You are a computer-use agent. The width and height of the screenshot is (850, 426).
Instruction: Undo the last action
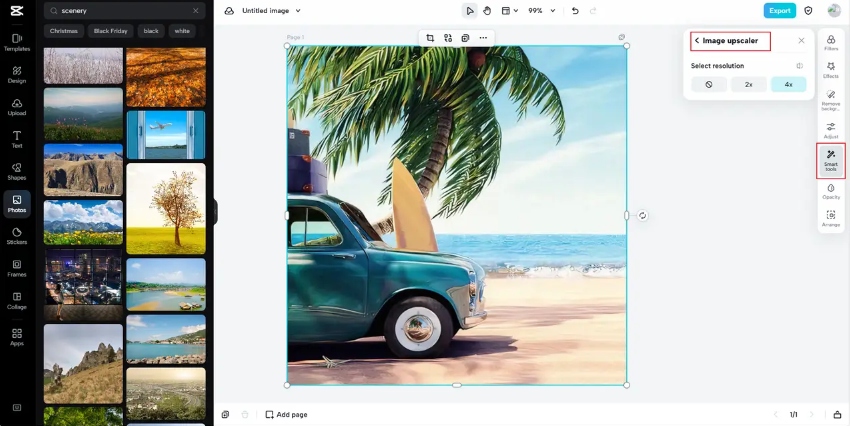[x=576, y=11]
